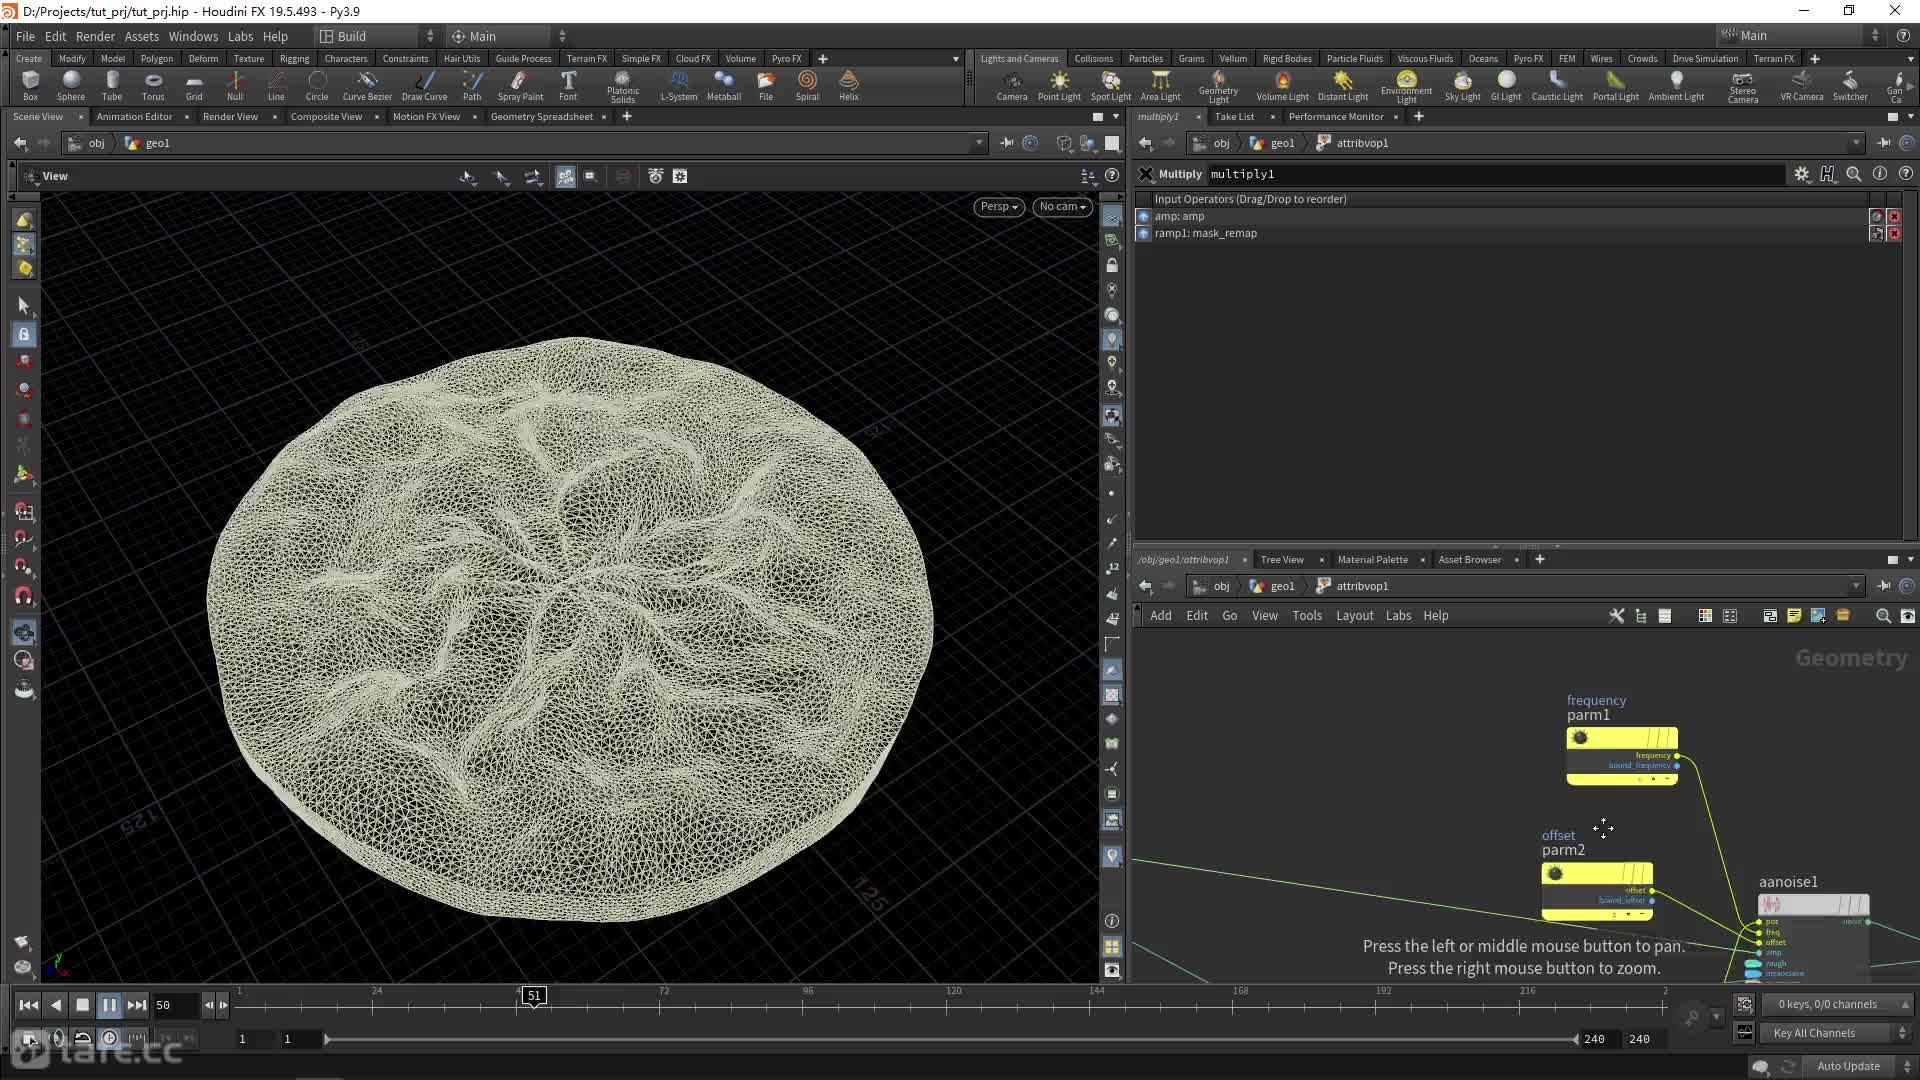The width and height of the screenshot is (1920, 1080).
Task: Expand the parameter pane path dropdown
Action: (1856, 143)
